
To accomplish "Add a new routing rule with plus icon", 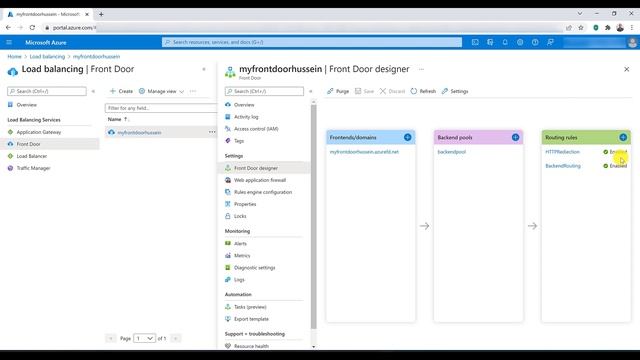I will pos(623,137).
